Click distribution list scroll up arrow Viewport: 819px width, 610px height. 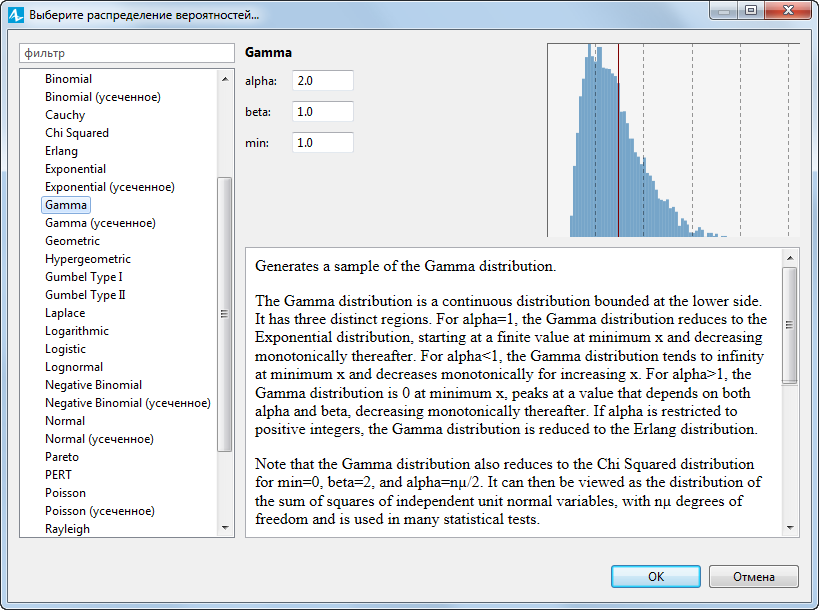tap(225, 79)
